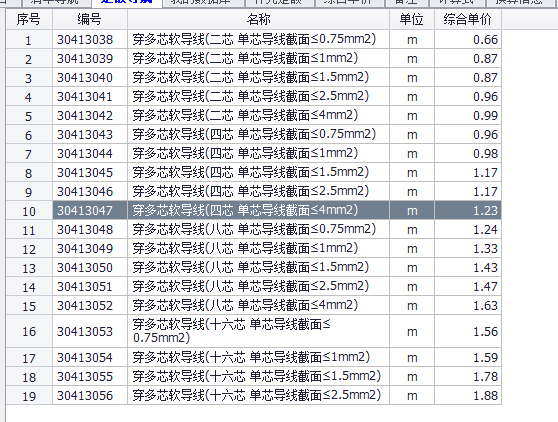Select code cell 30413041
558x422 pixels.
click(x=90, y=97)
